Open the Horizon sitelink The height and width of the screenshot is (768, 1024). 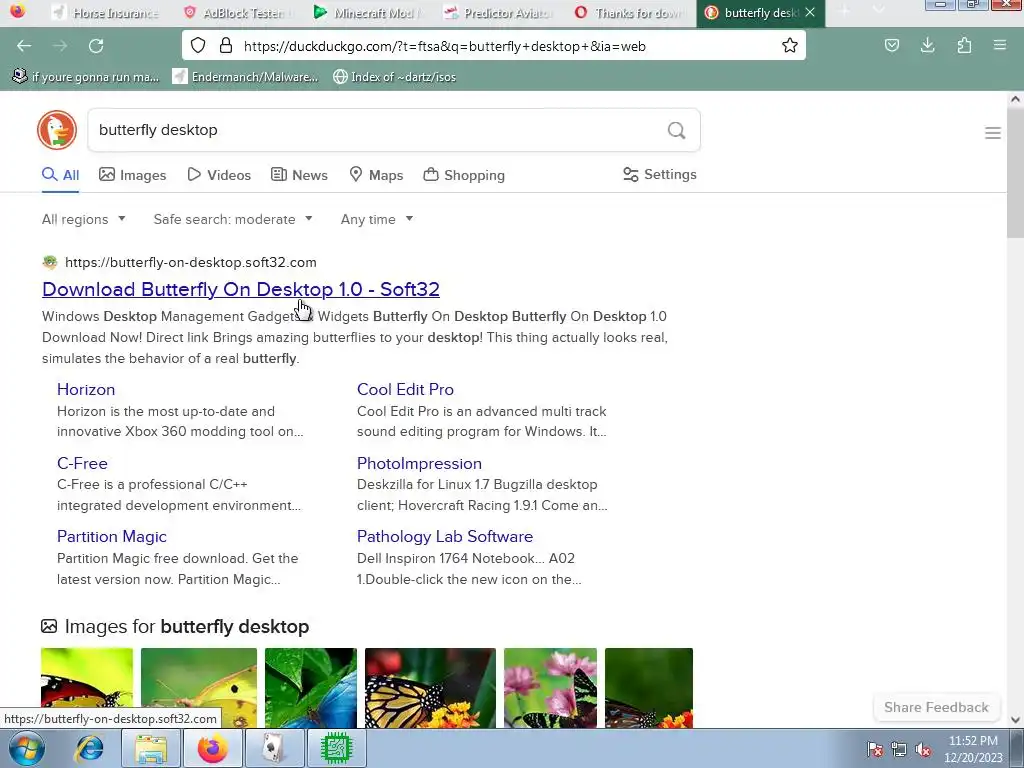(86, 389)
